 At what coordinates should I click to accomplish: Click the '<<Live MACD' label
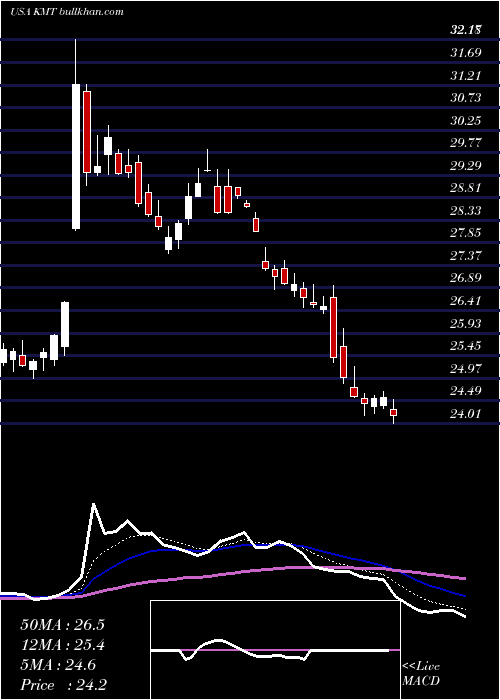pyautogui.click(x=421, y=674)
